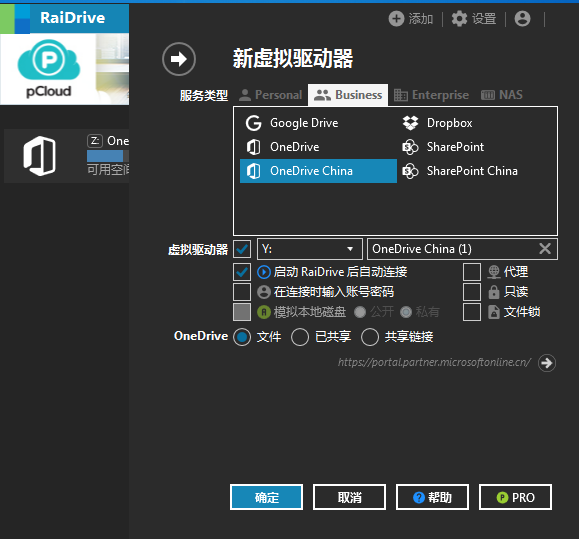Select the Z: OneDrive drive entry icon
Screen dimensions: 579x539
(x=40, y=156)
